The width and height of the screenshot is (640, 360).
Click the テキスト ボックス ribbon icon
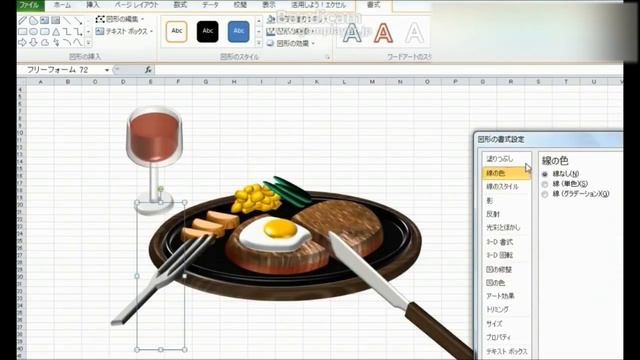100,31
